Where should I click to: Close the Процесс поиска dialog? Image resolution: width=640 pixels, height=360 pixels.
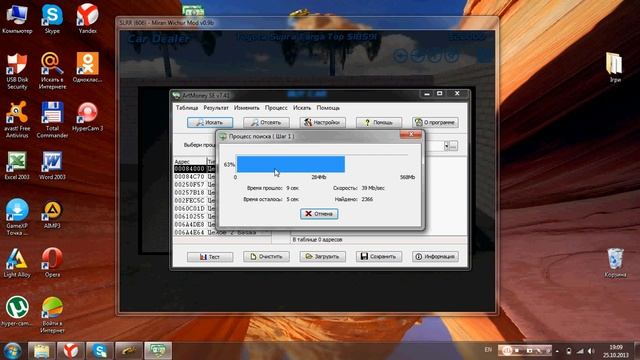coord(411,134)
